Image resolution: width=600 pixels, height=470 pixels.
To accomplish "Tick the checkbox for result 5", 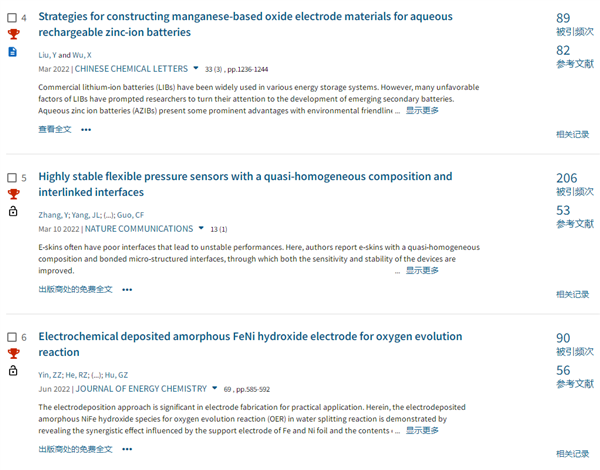I will pyautogui.click(x=12, y=178).
